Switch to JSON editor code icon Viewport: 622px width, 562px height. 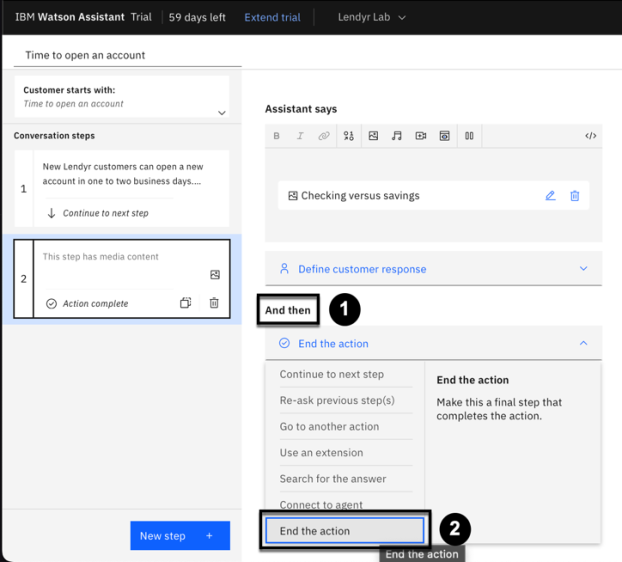[x=591, y=136]
